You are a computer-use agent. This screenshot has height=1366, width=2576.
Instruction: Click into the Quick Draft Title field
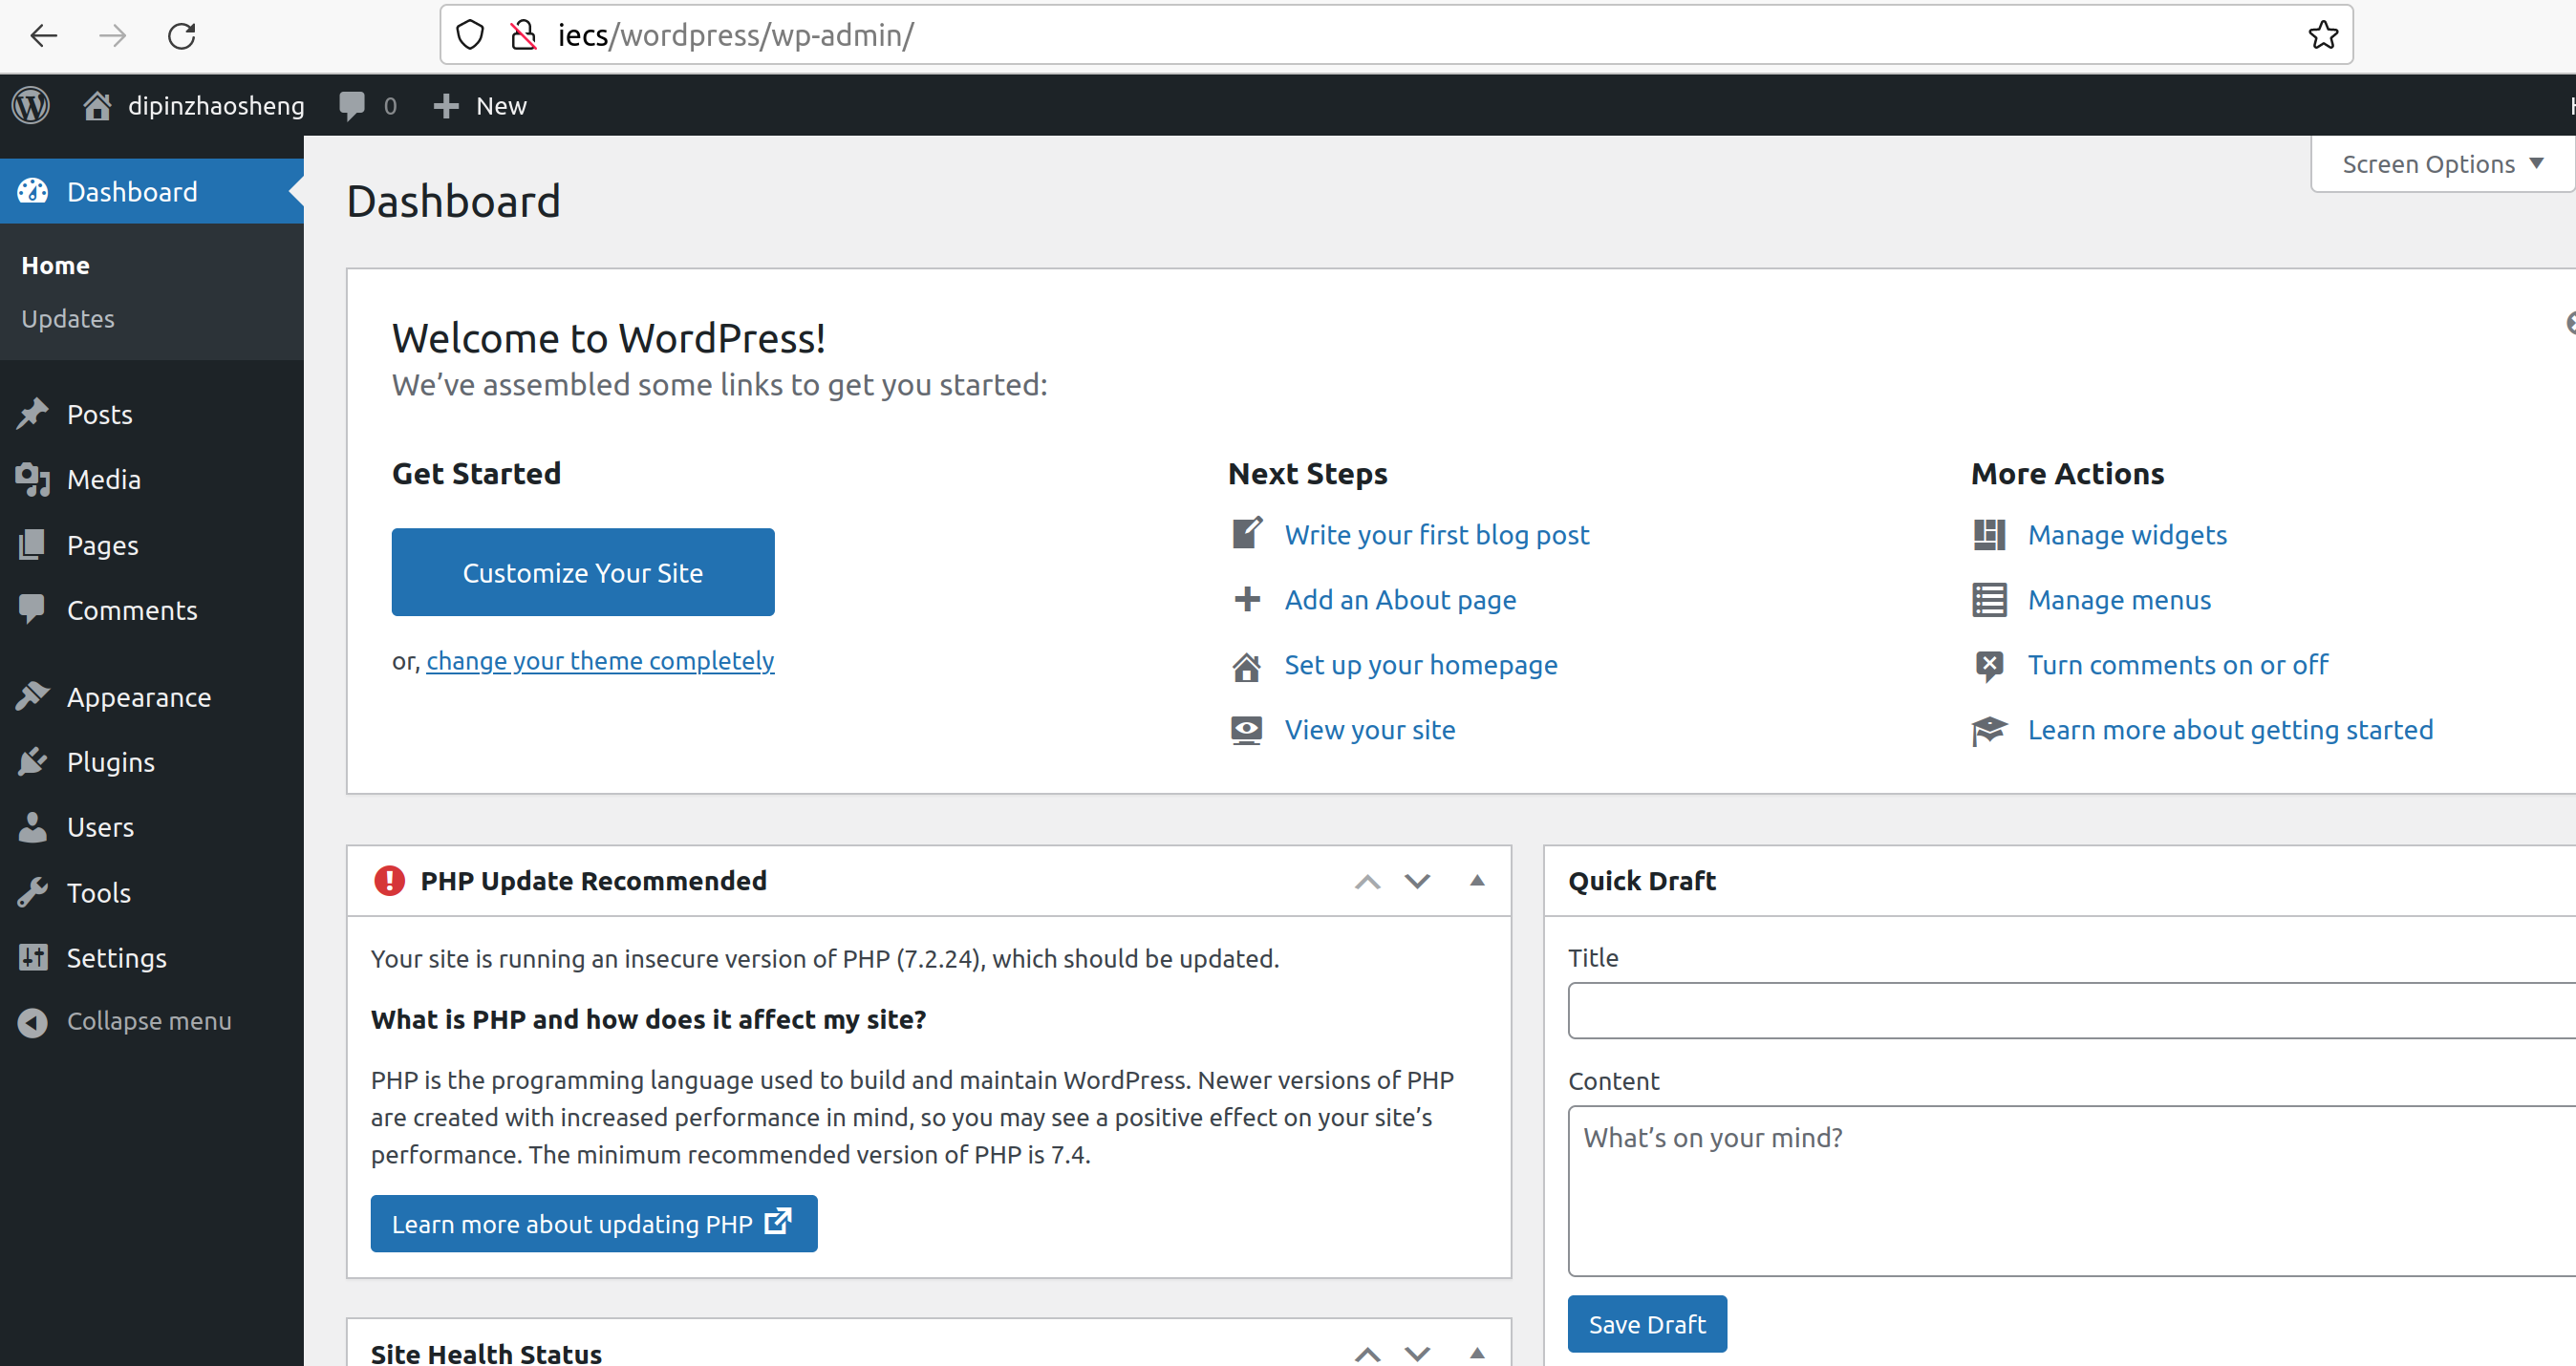tap(2070, 1011)
